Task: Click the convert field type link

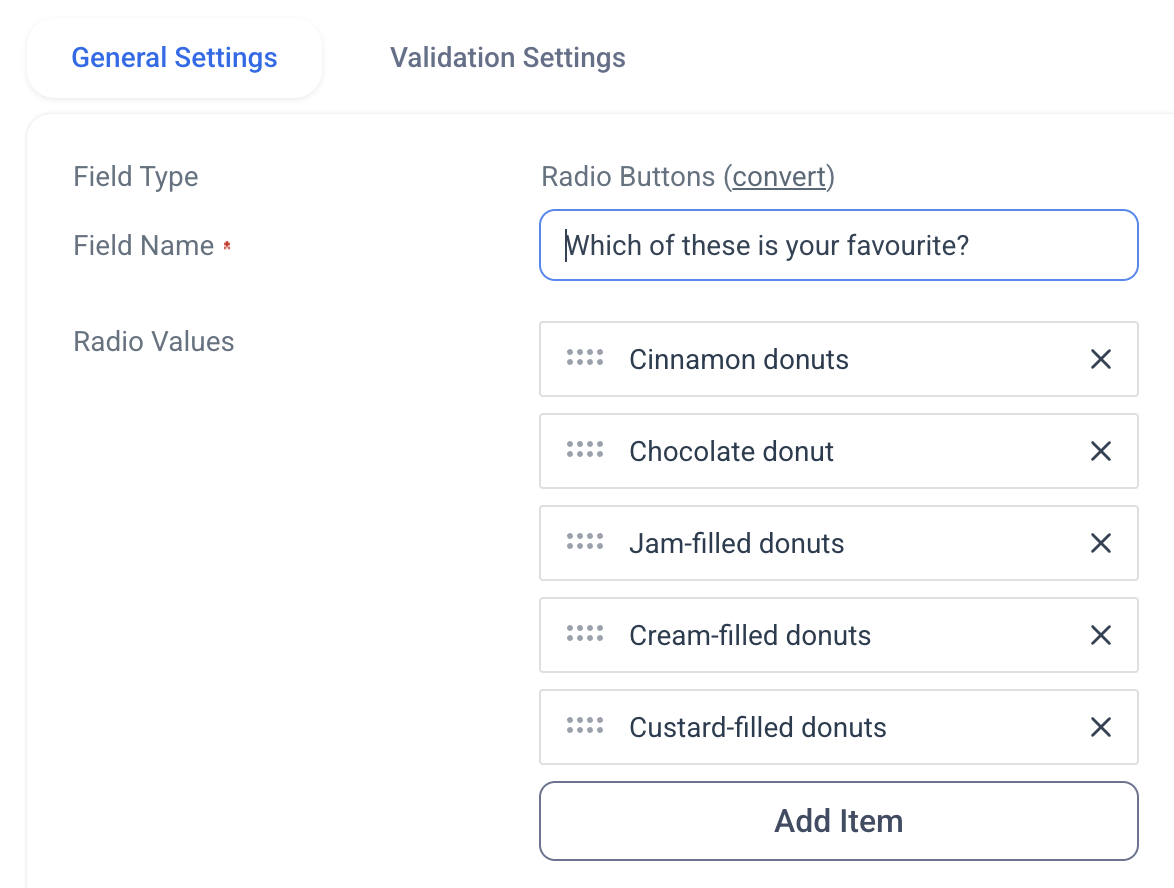Action: [x=779, y=177]
